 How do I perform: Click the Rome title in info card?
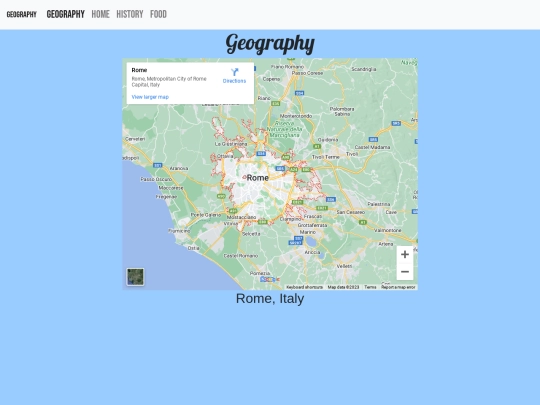pyautogui.click(x=139, y=70)
